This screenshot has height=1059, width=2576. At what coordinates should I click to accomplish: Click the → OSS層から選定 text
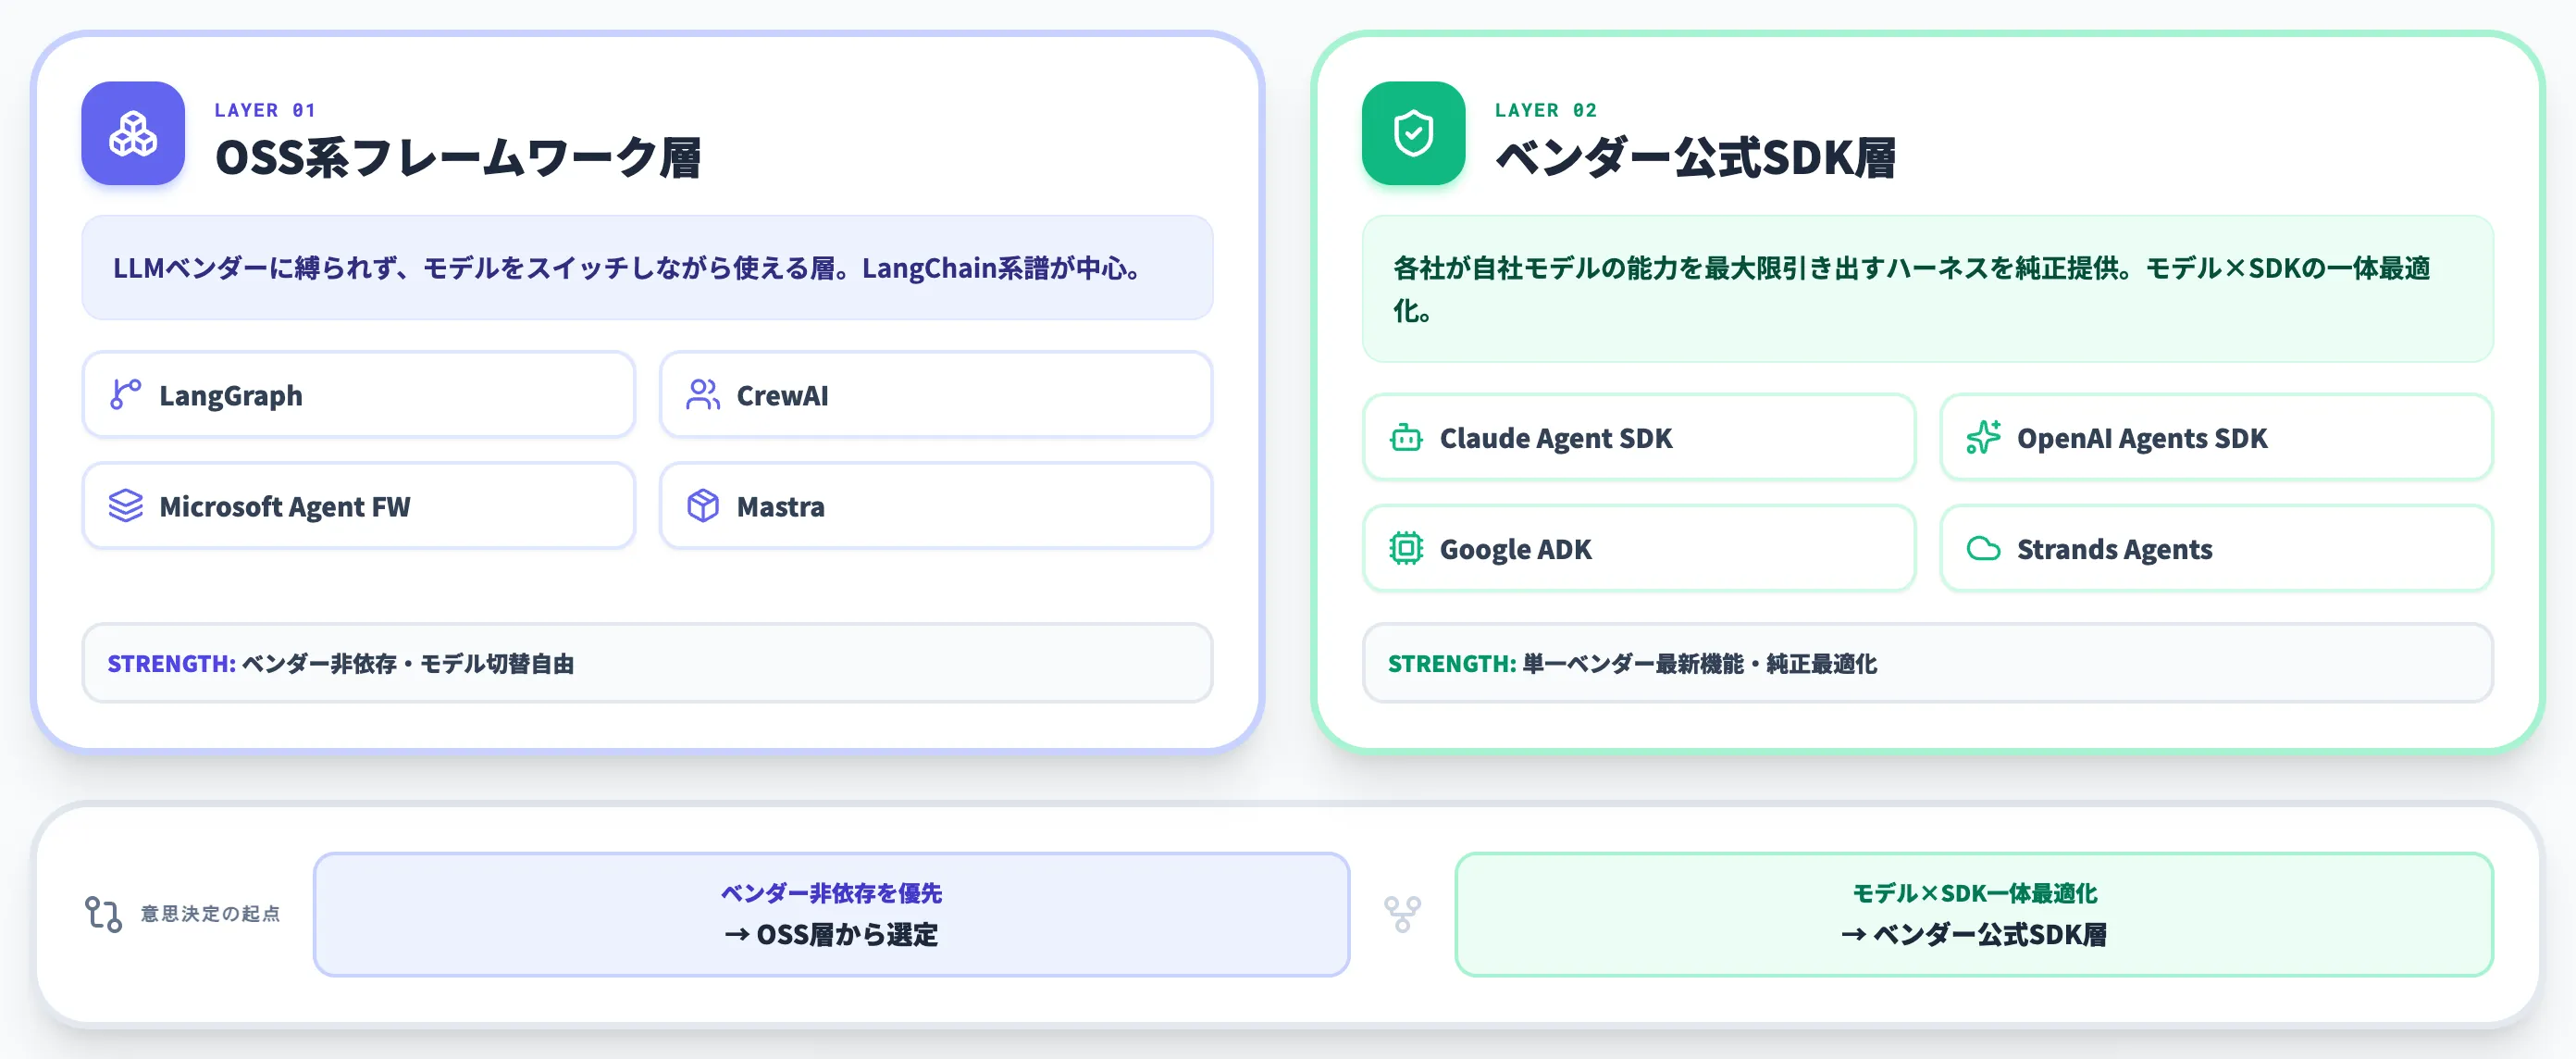(x=831, y=935)
